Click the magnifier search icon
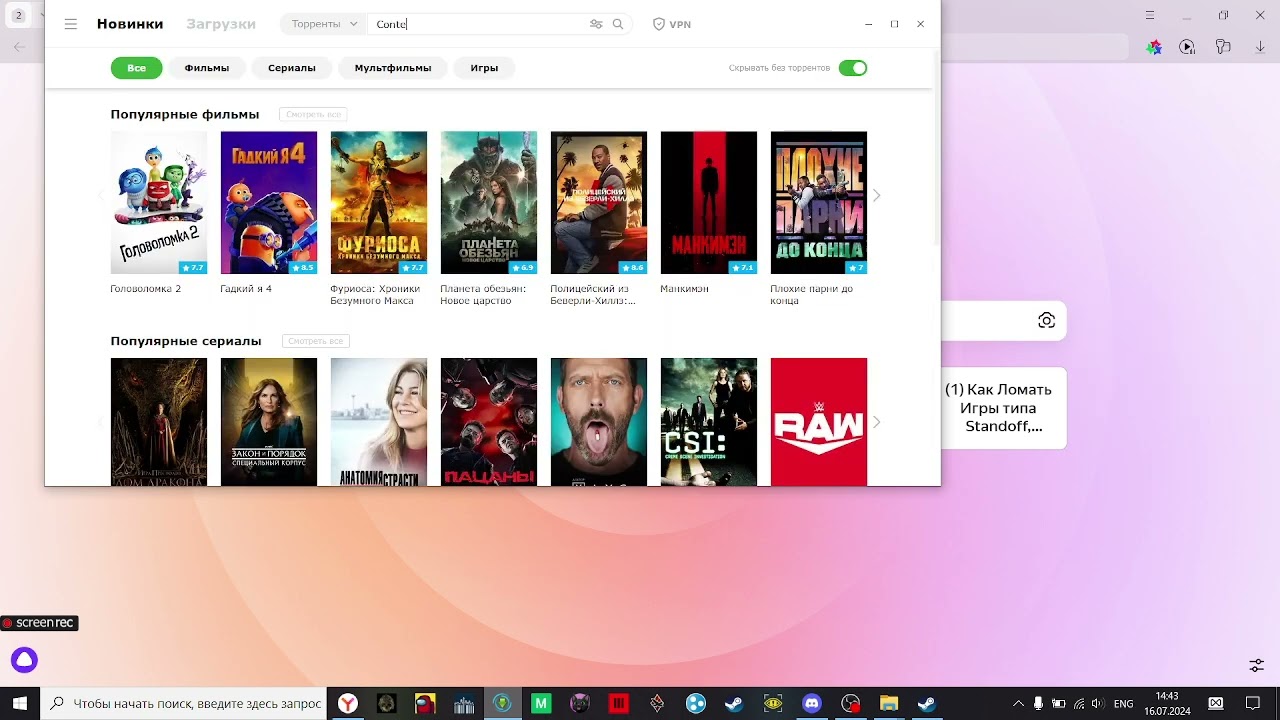 [618, 24]
